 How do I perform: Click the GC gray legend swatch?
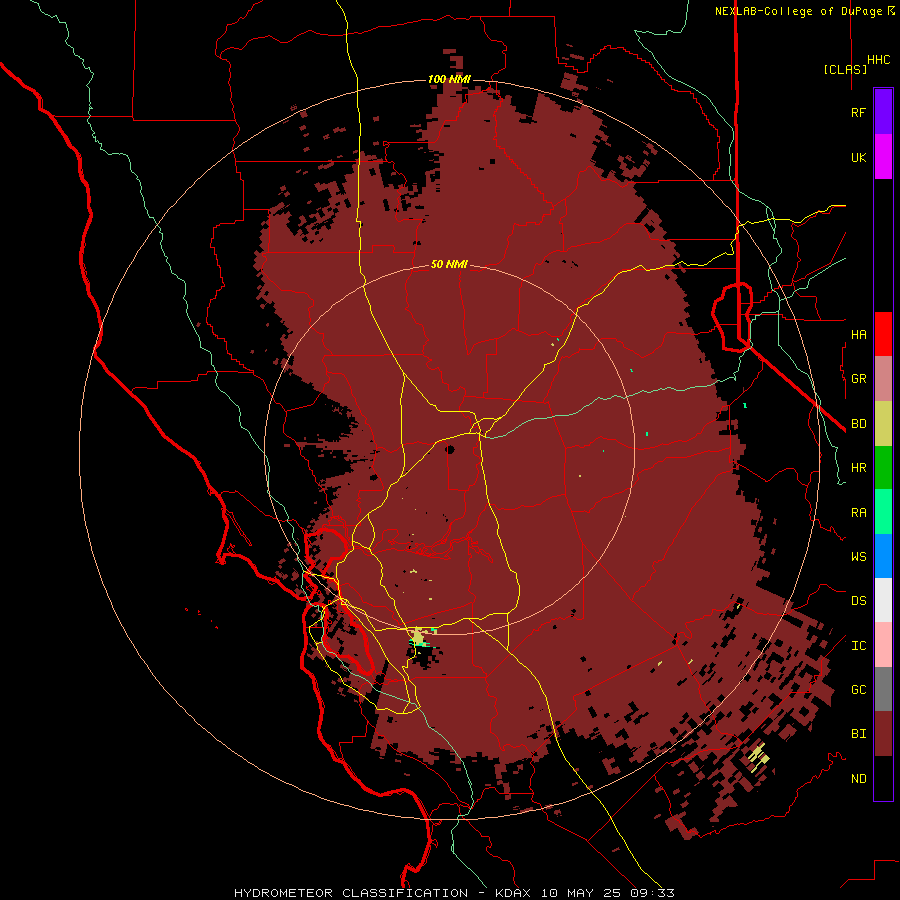(x=883, y=689)
